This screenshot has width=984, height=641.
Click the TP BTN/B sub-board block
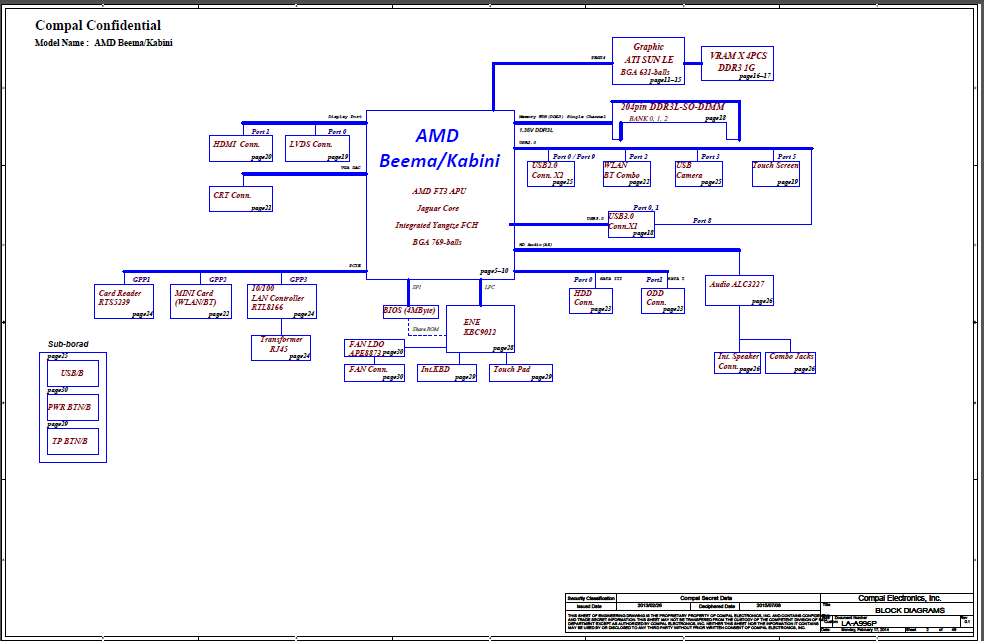(73, 441)
